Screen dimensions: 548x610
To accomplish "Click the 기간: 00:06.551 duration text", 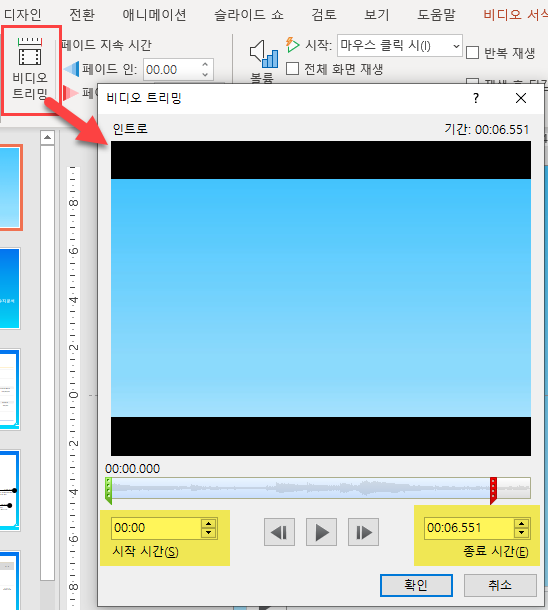I will [x=487, y=129].
